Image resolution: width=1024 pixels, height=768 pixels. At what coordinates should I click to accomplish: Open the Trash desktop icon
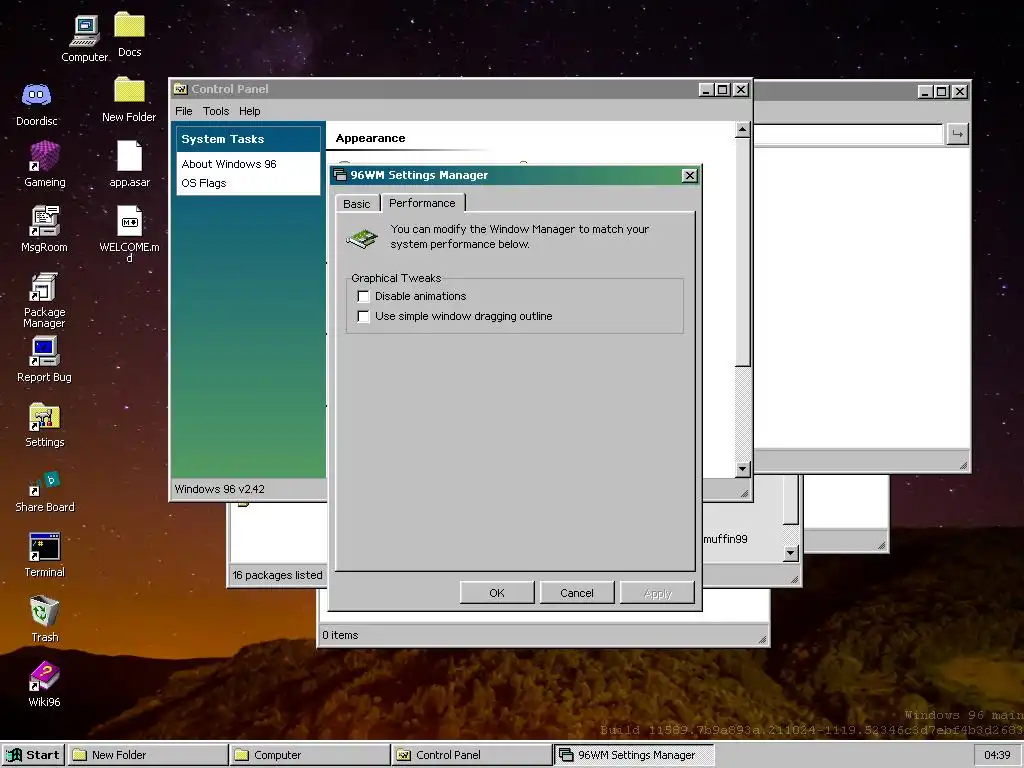click(x=44, y=619)
